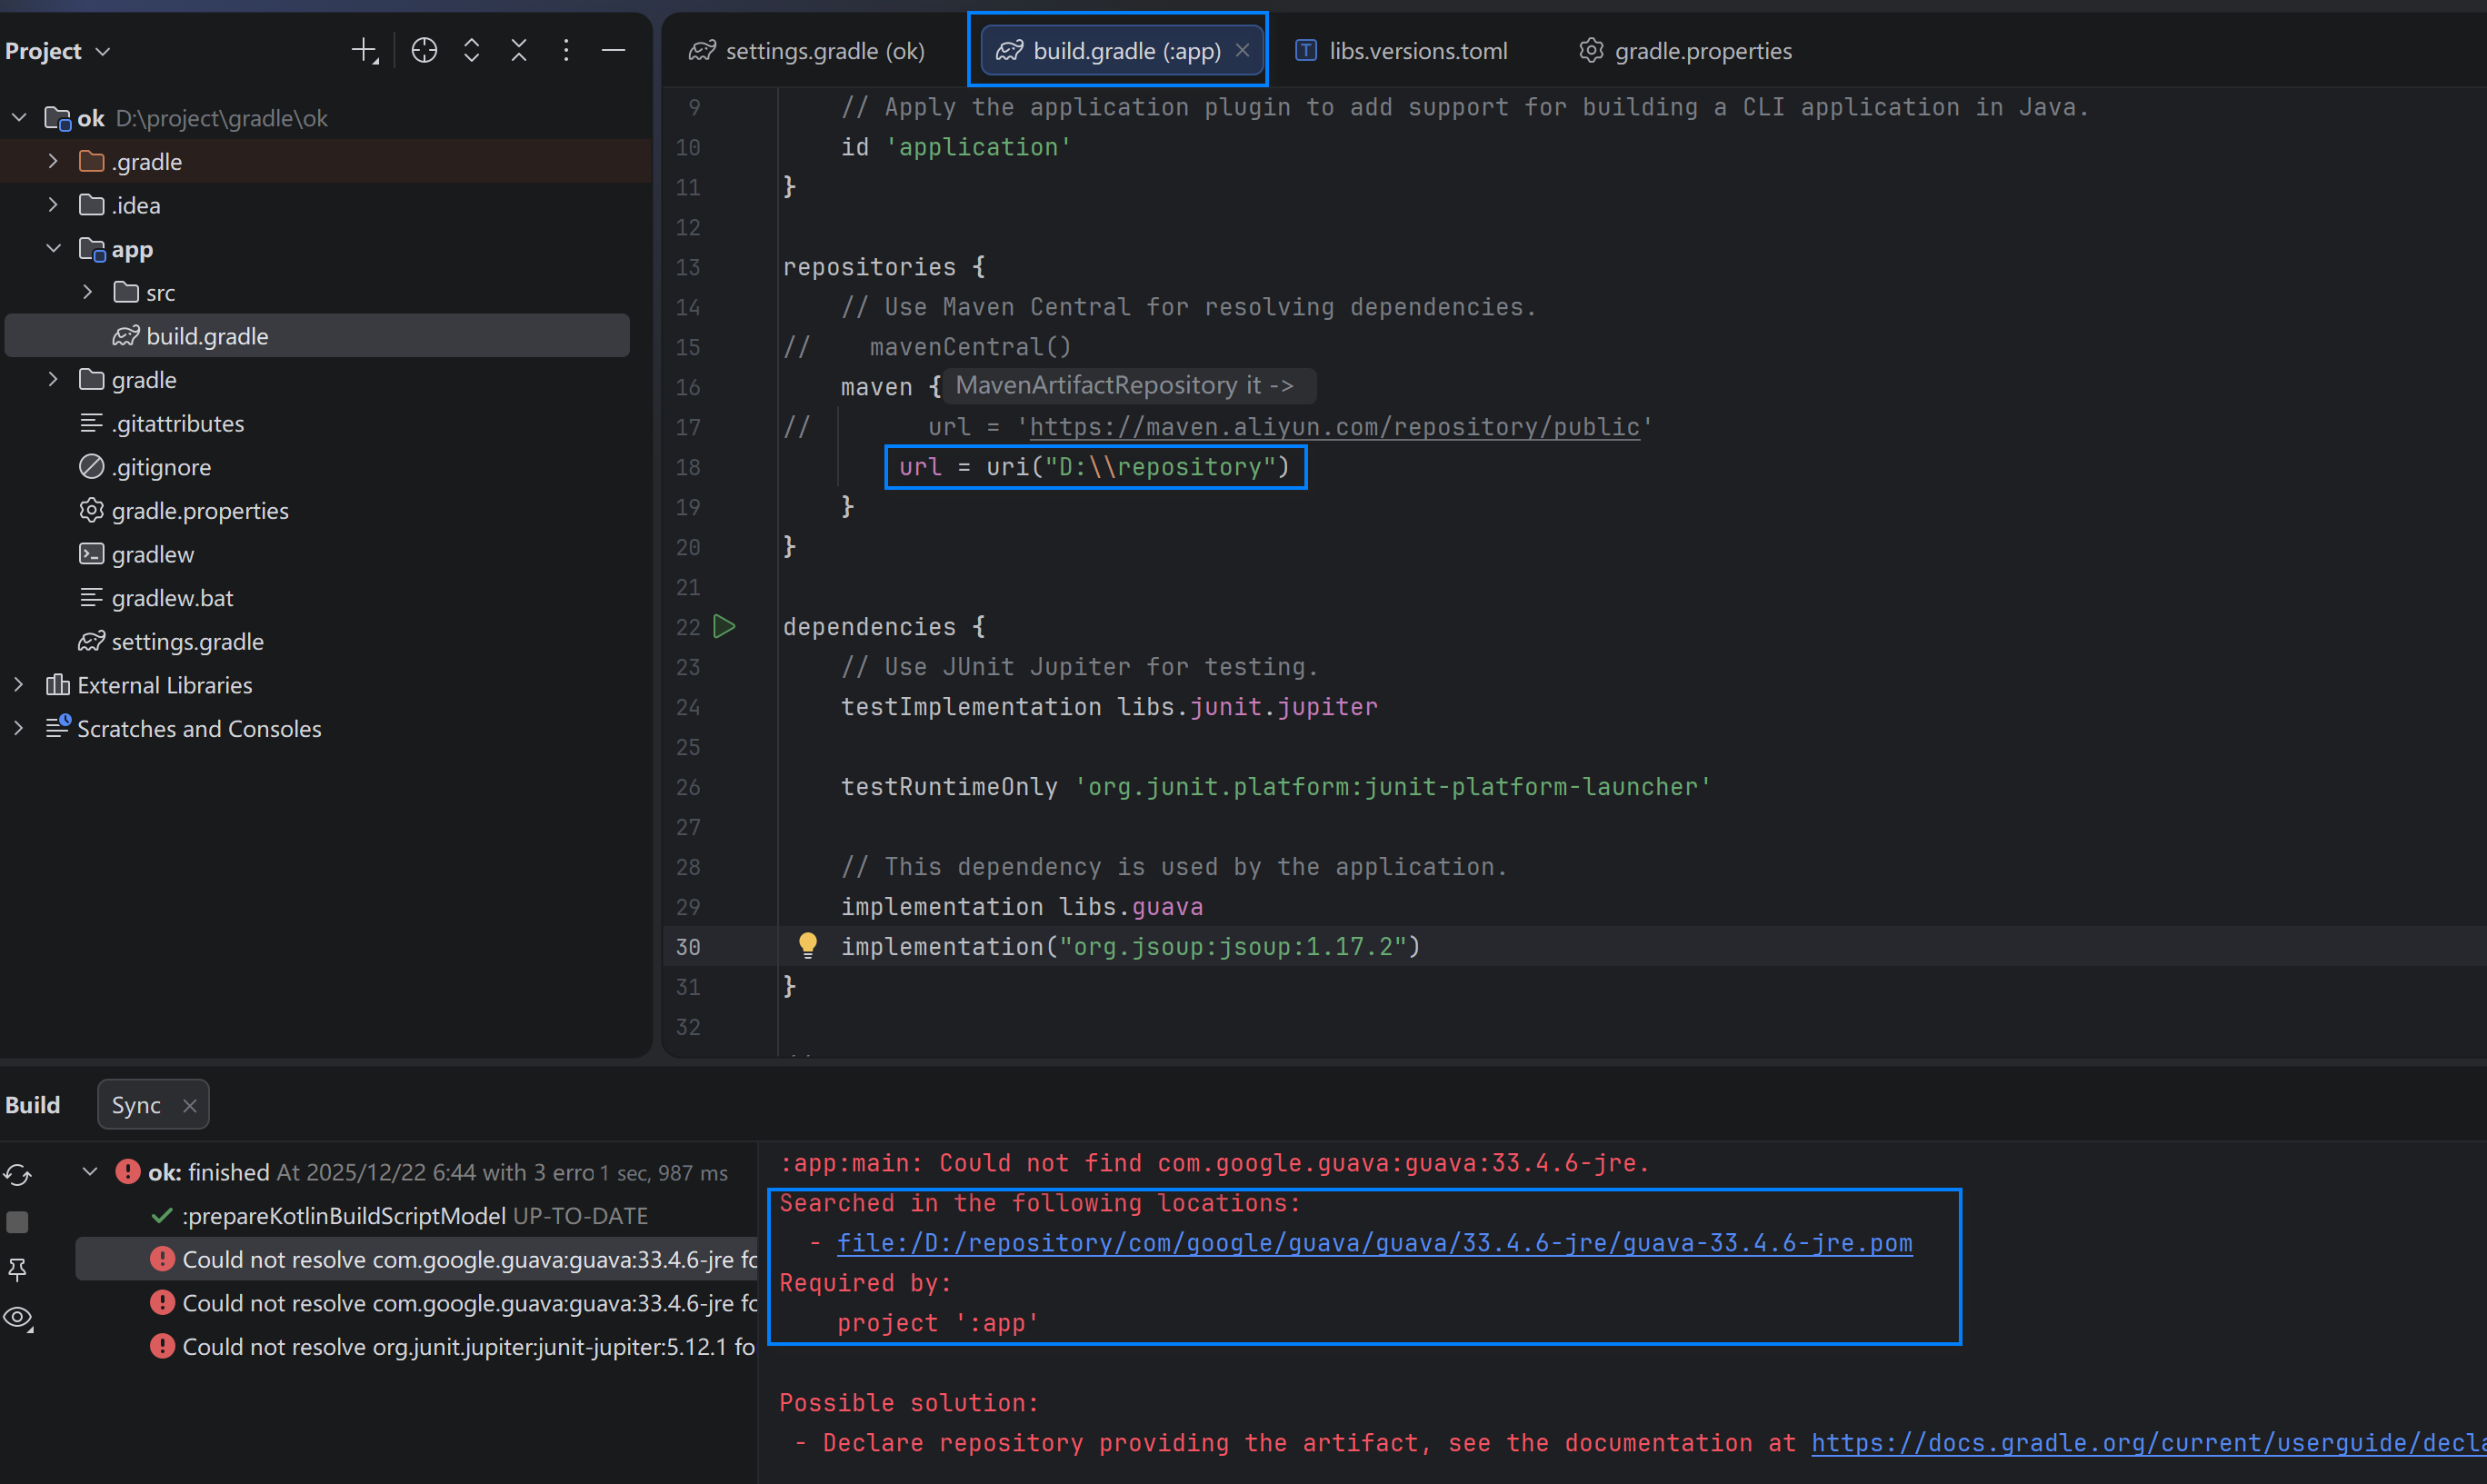Close the Sync tab in Build panel
Screen dimensions: 2487x1484
[189, 1105]
